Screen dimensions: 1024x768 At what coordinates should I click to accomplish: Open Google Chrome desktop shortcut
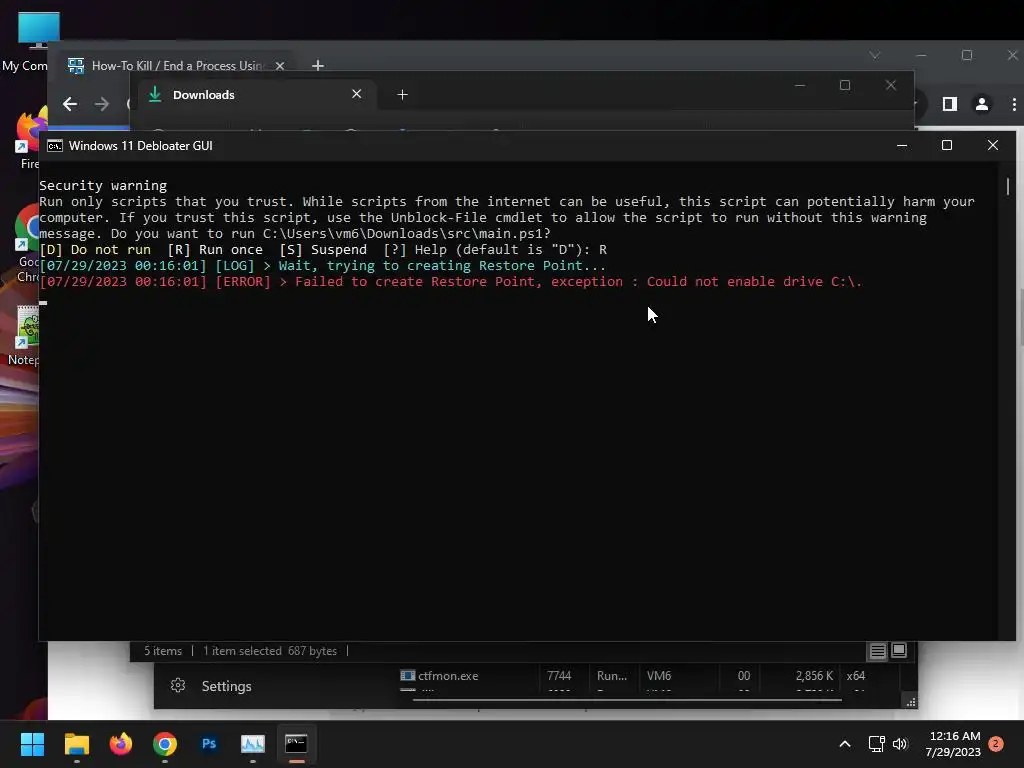tap(26, 245)
